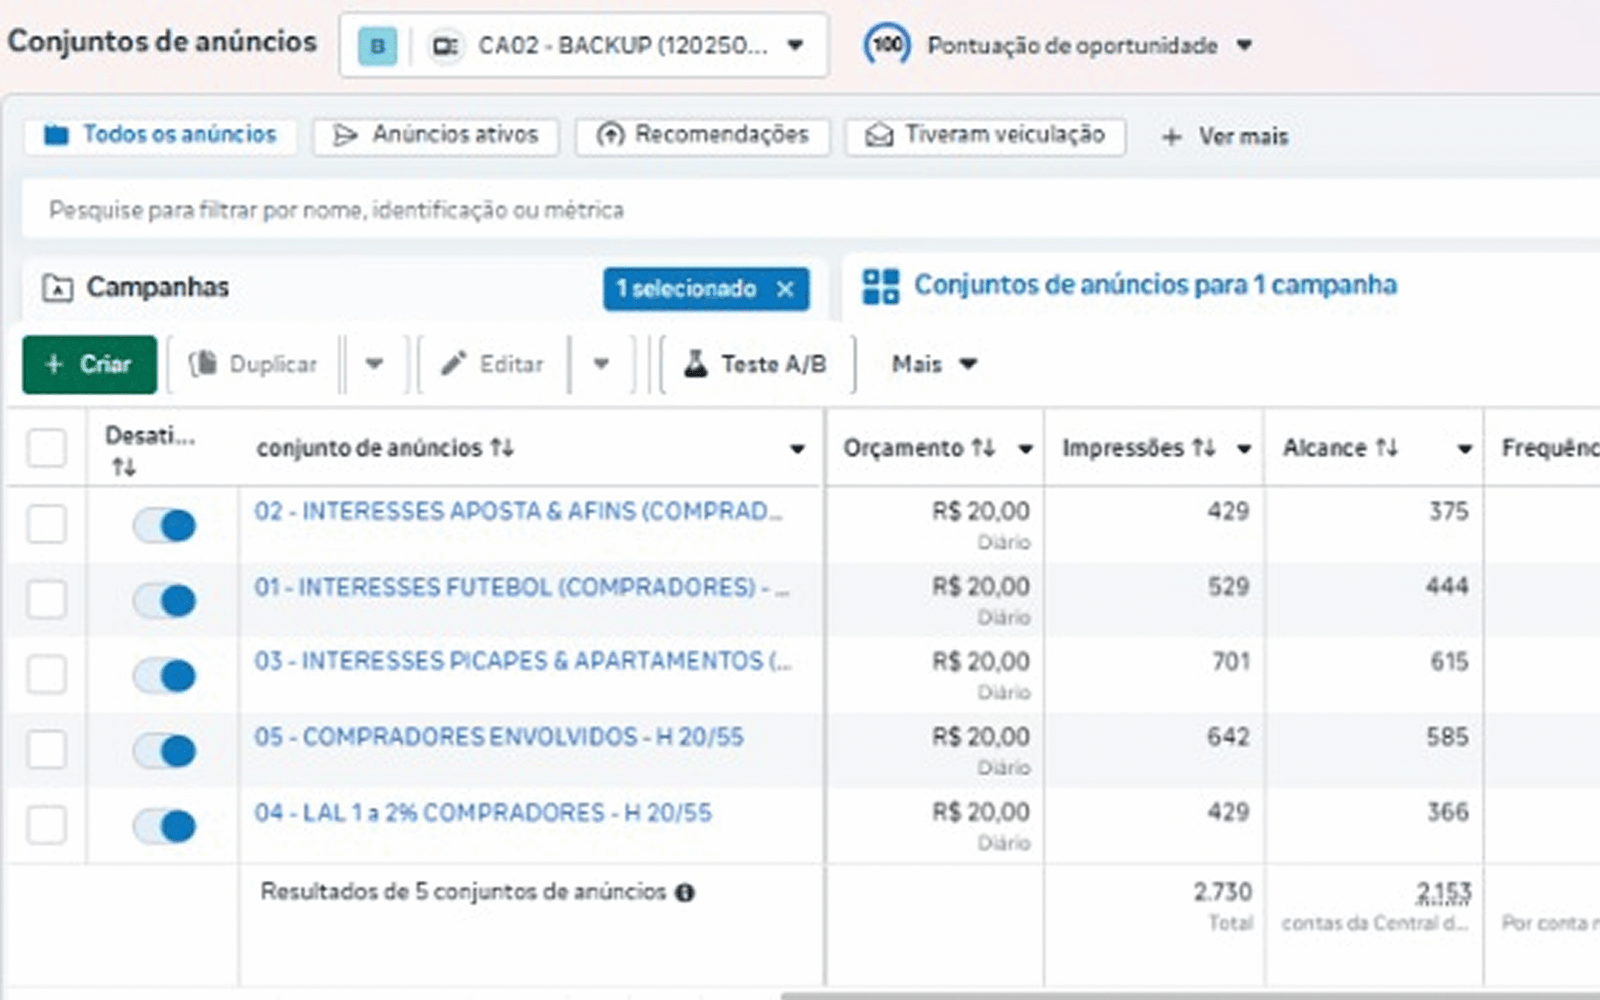The height and width of the screenshot is (1000, 1600).
Task: Select the Recomendações tab
Action: click(x=702, y=135)
